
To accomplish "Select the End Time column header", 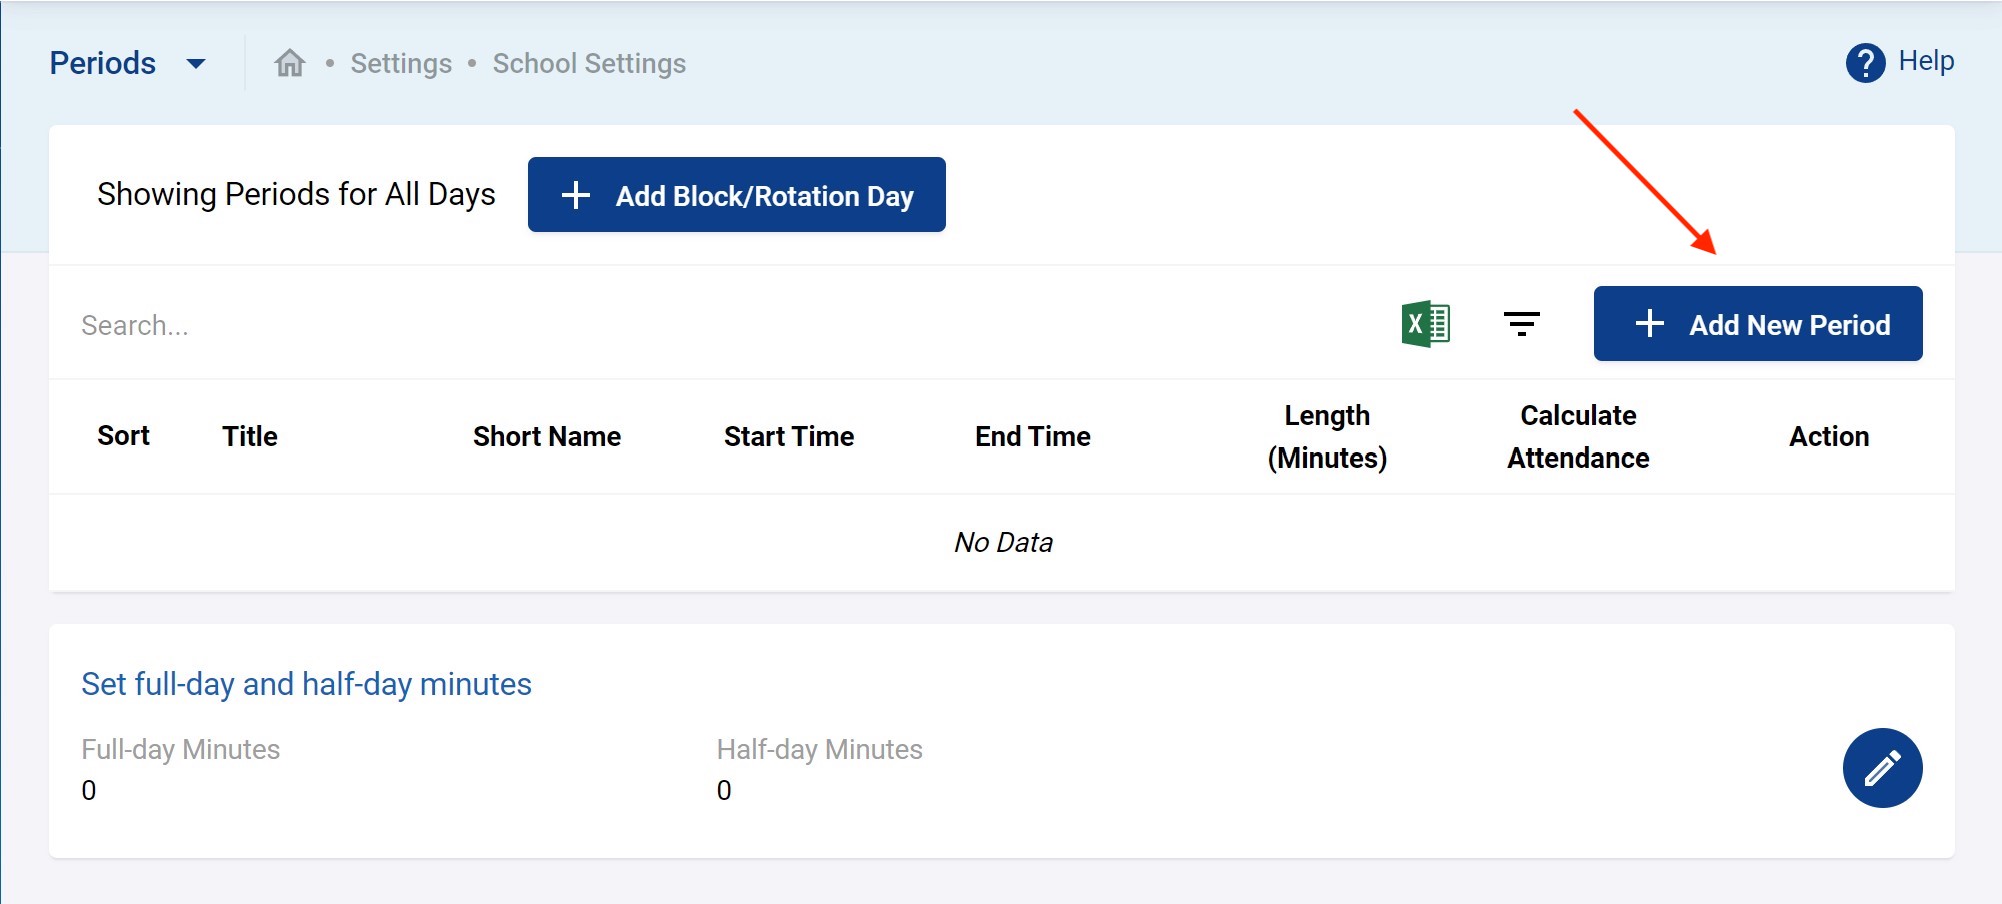I will [x=1032, y=436].
